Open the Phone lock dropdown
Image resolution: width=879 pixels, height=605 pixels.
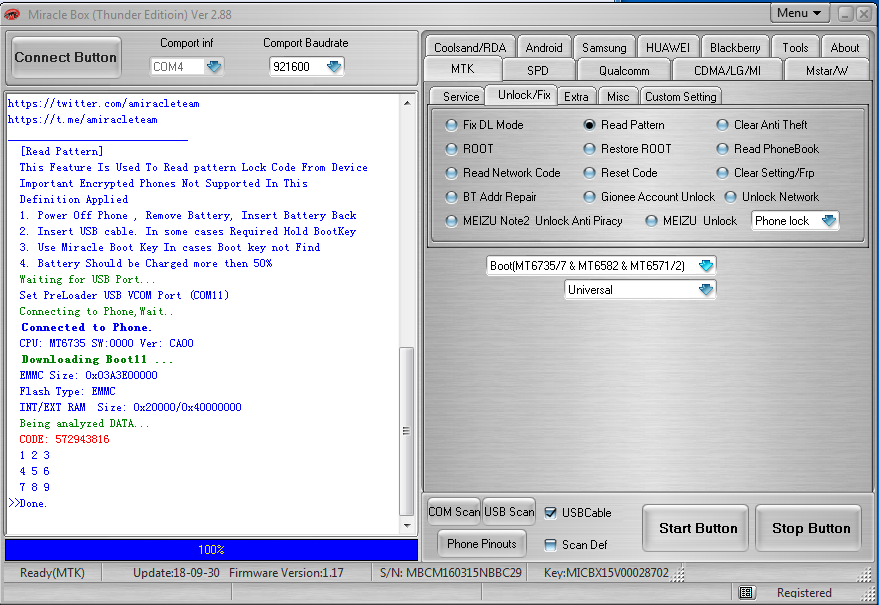(x=829, y=221)
